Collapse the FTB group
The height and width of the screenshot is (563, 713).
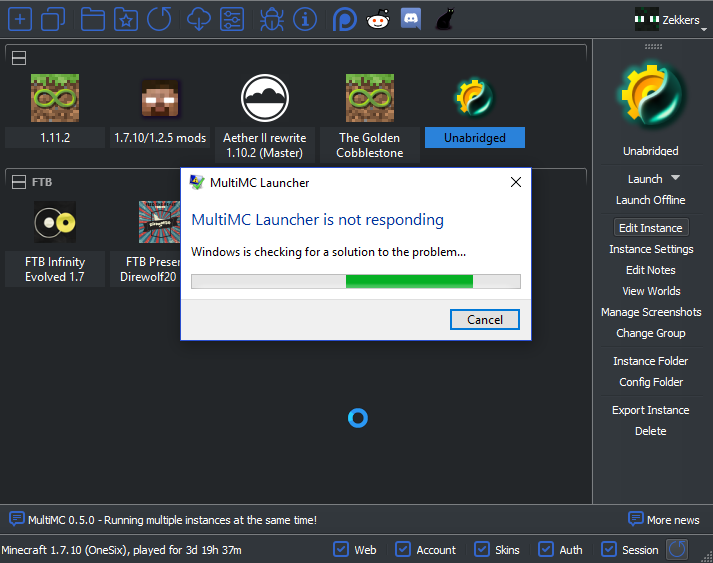19,182
